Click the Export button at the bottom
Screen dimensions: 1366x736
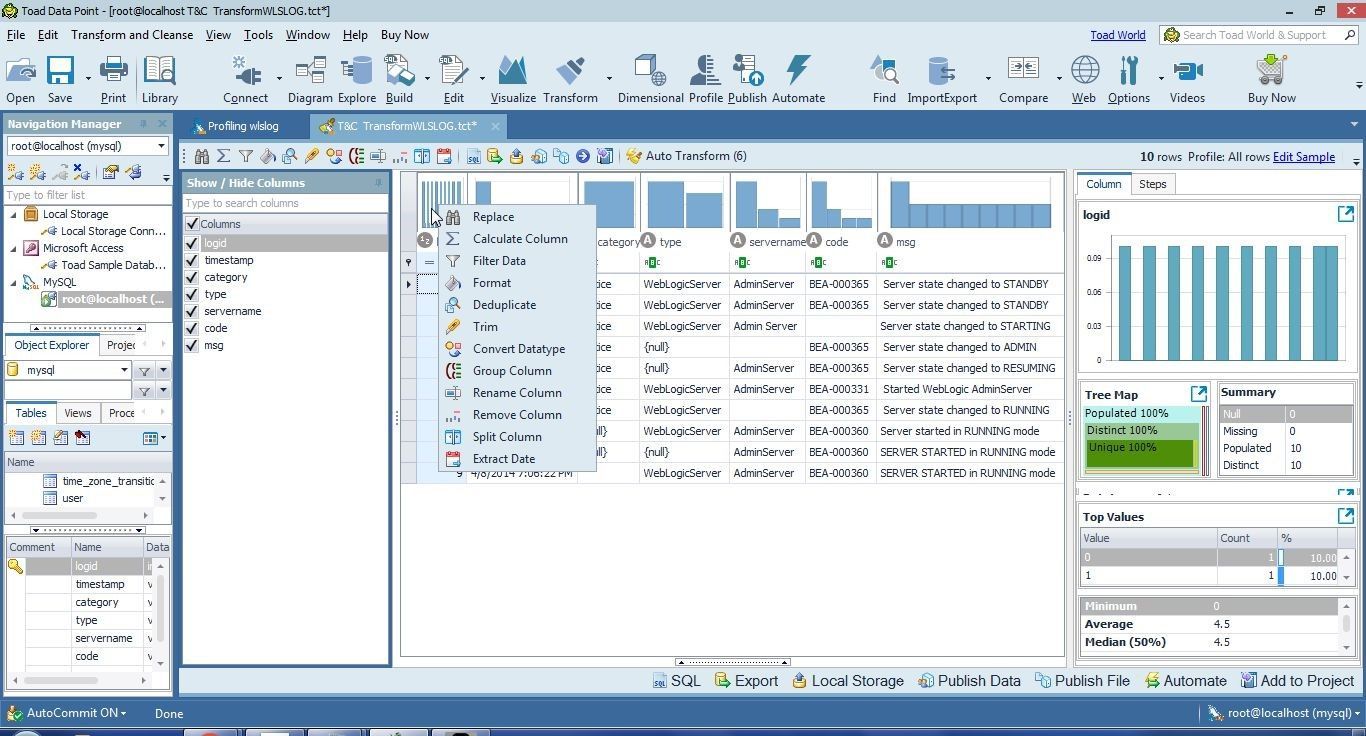tap(746, 681)
